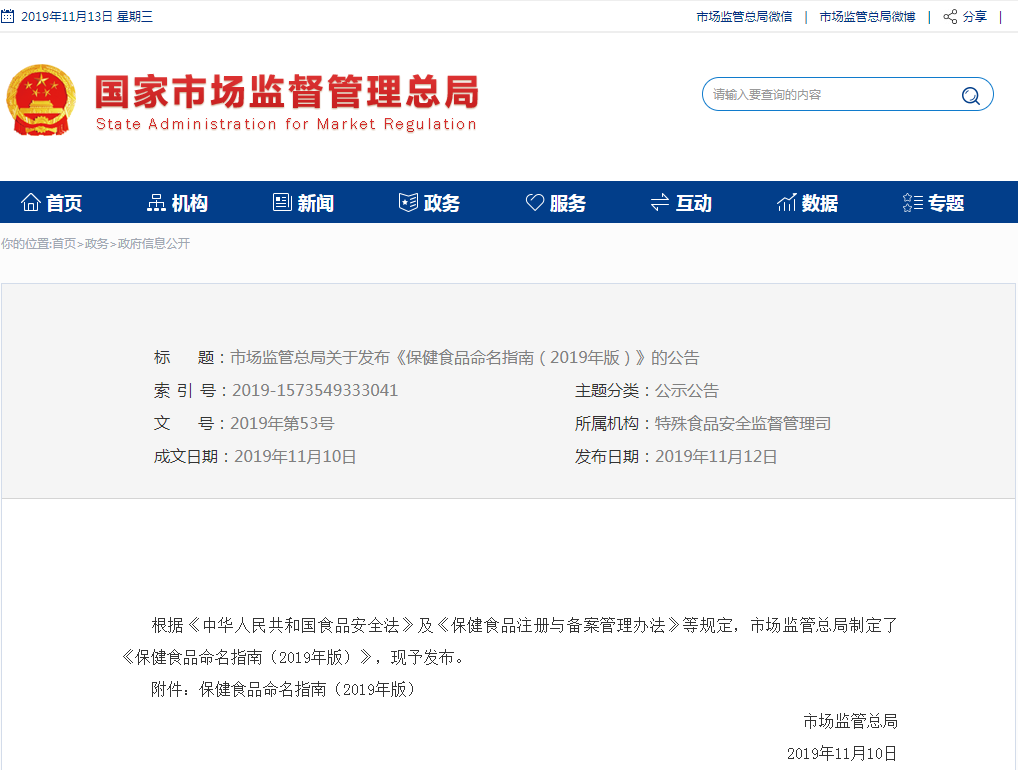Go to 政府信息公开 in the breadcrumb

[154, 243]
